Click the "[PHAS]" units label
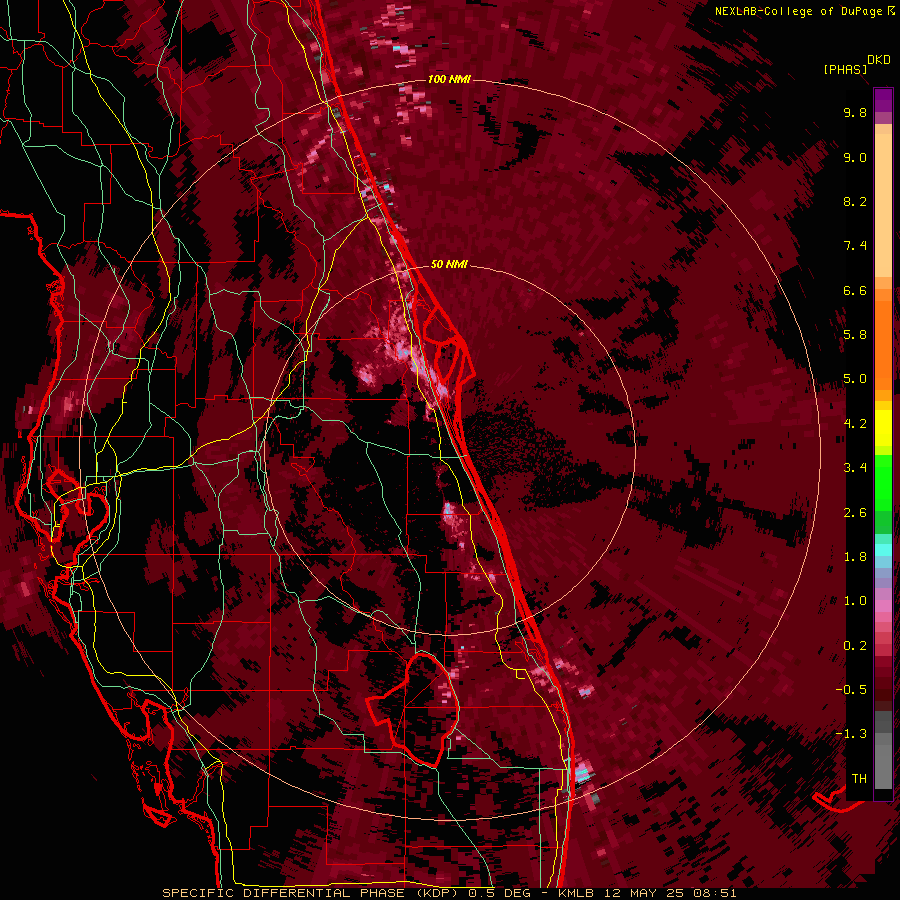This screenshot has width=900, height=900. tap(845, 69)
